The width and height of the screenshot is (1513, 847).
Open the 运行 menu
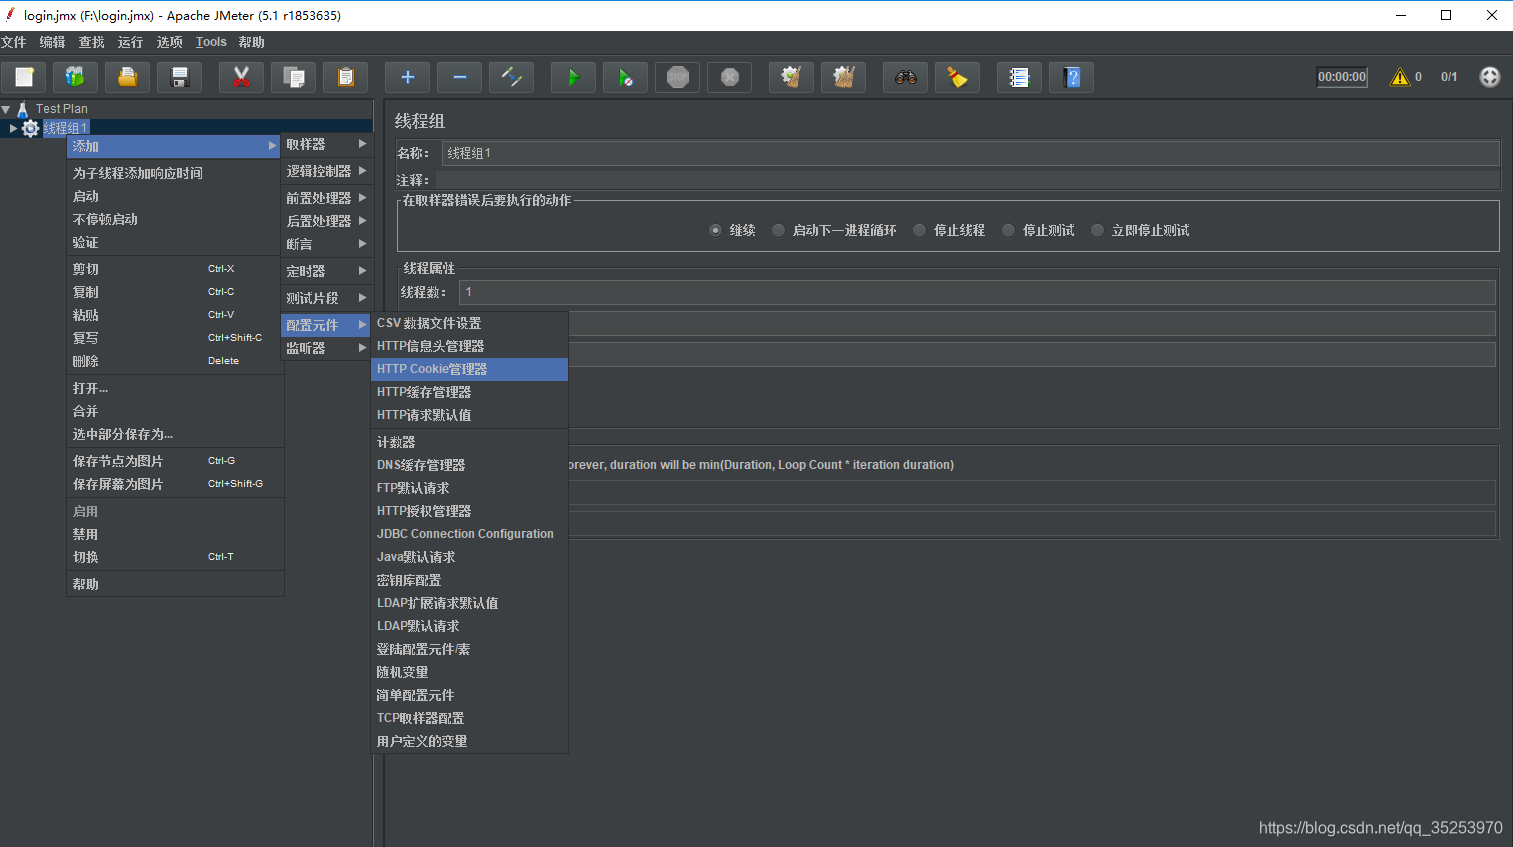coord(130,42)
